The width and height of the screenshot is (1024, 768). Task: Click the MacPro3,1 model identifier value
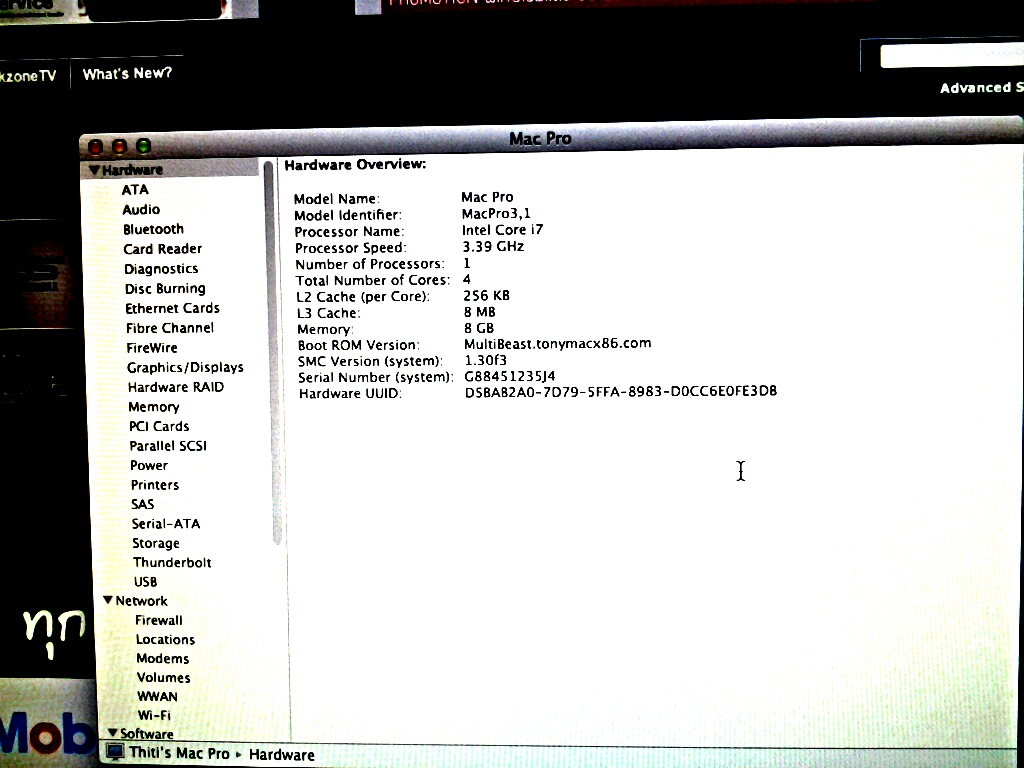point(496,214)
